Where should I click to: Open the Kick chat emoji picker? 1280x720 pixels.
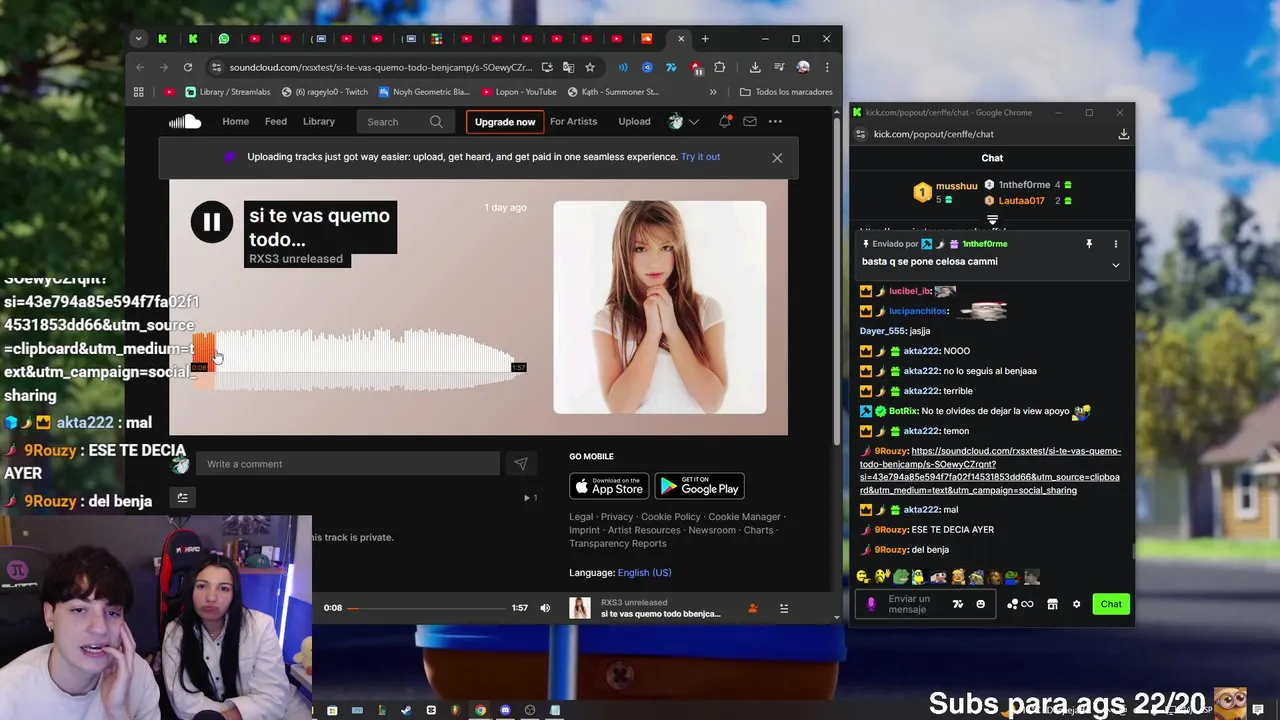(980, 604)
